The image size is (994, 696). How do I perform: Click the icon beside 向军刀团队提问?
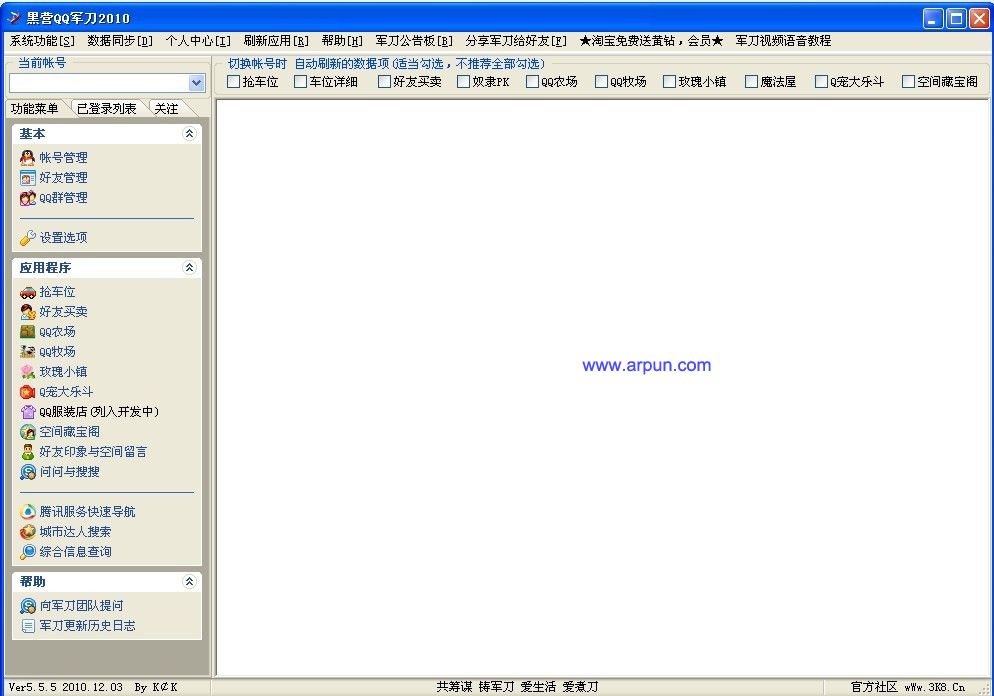pyautogui.click(x=27, y=606)
